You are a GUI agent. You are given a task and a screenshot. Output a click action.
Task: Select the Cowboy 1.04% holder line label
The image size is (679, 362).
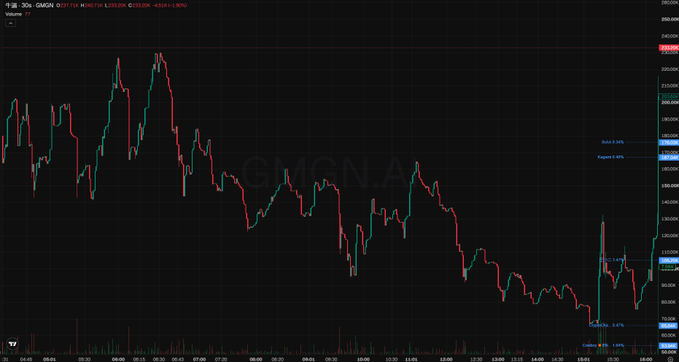pos(603,346)
